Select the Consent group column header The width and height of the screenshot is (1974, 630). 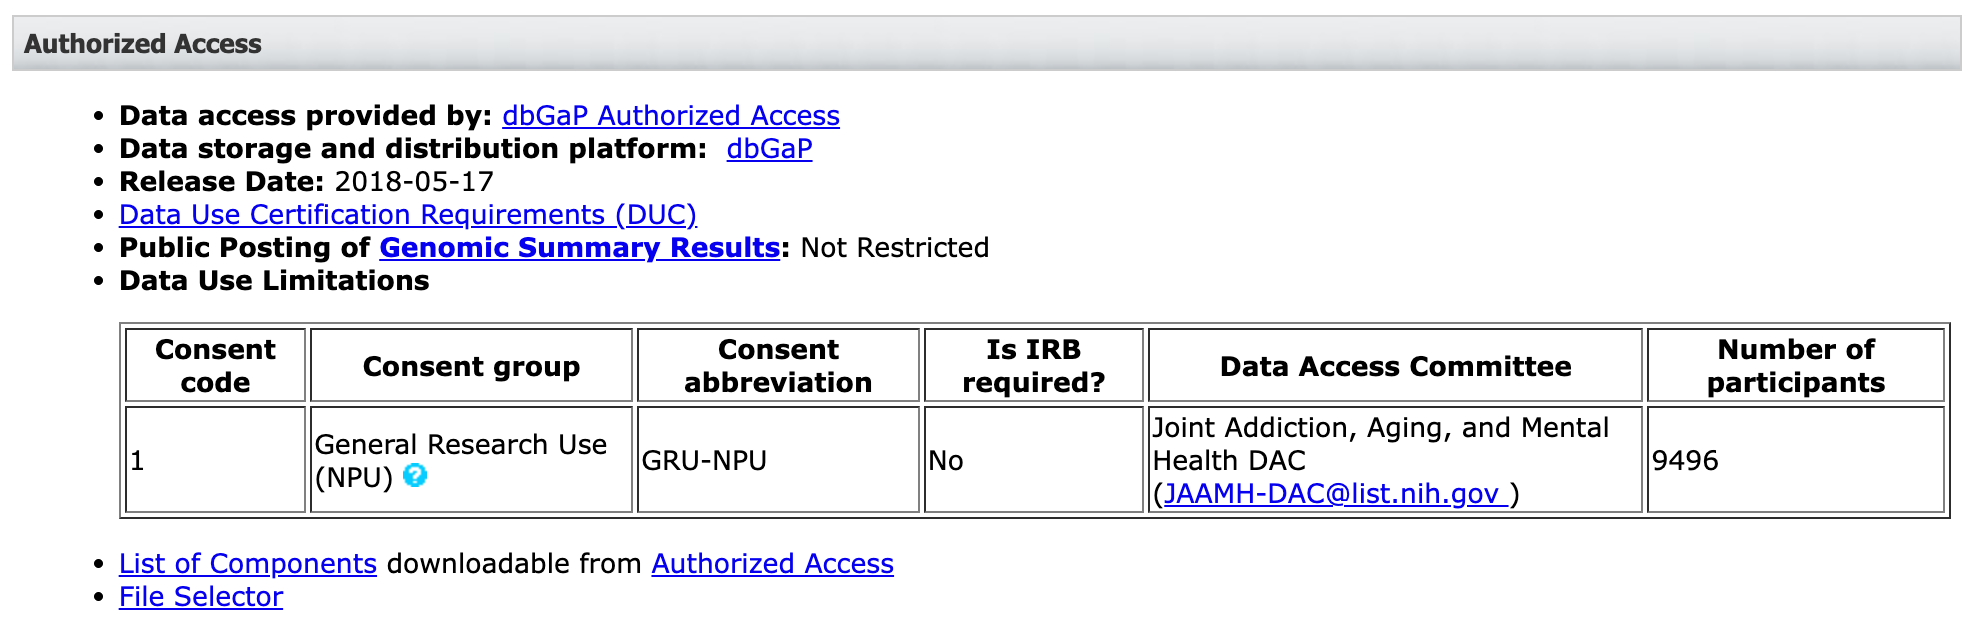471,367
